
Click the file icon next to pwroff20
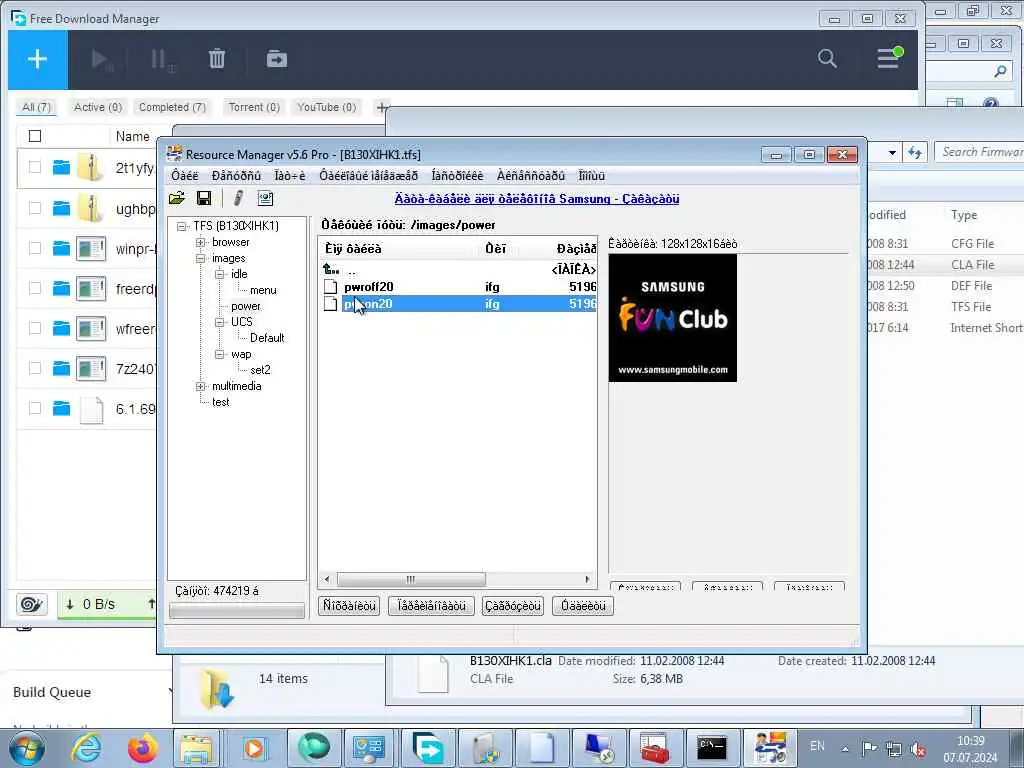331,287
